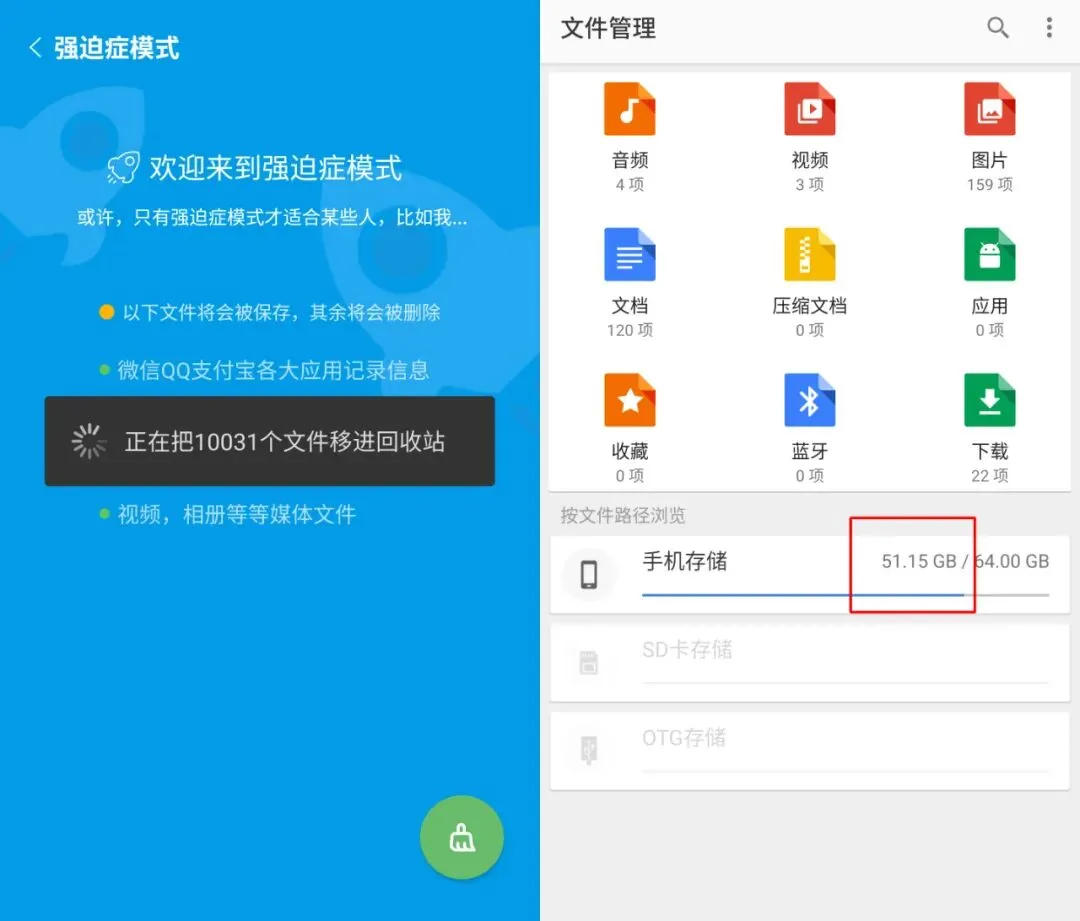Click the loading spinner in progress toast

coord(89,441)
